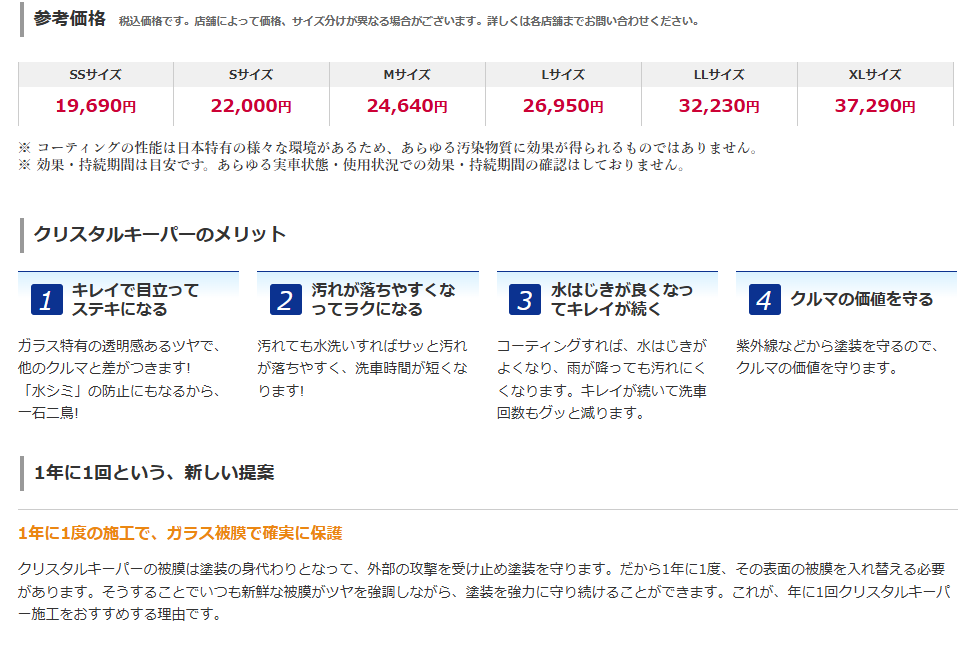Select the SSサイズ column header
The image size is (974, 653).
pos(96,75)
